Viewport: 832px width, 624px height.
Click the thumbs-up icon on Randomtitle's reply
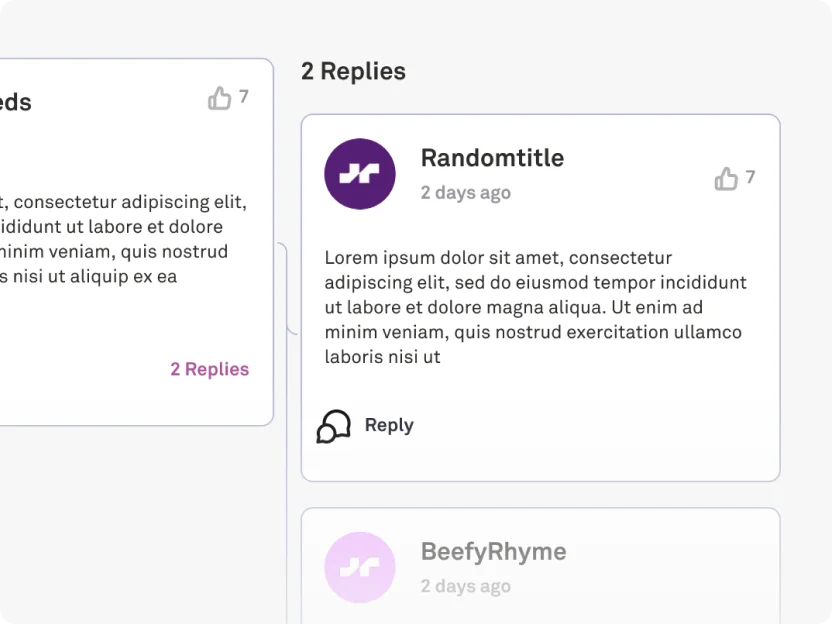coord(726,178)
